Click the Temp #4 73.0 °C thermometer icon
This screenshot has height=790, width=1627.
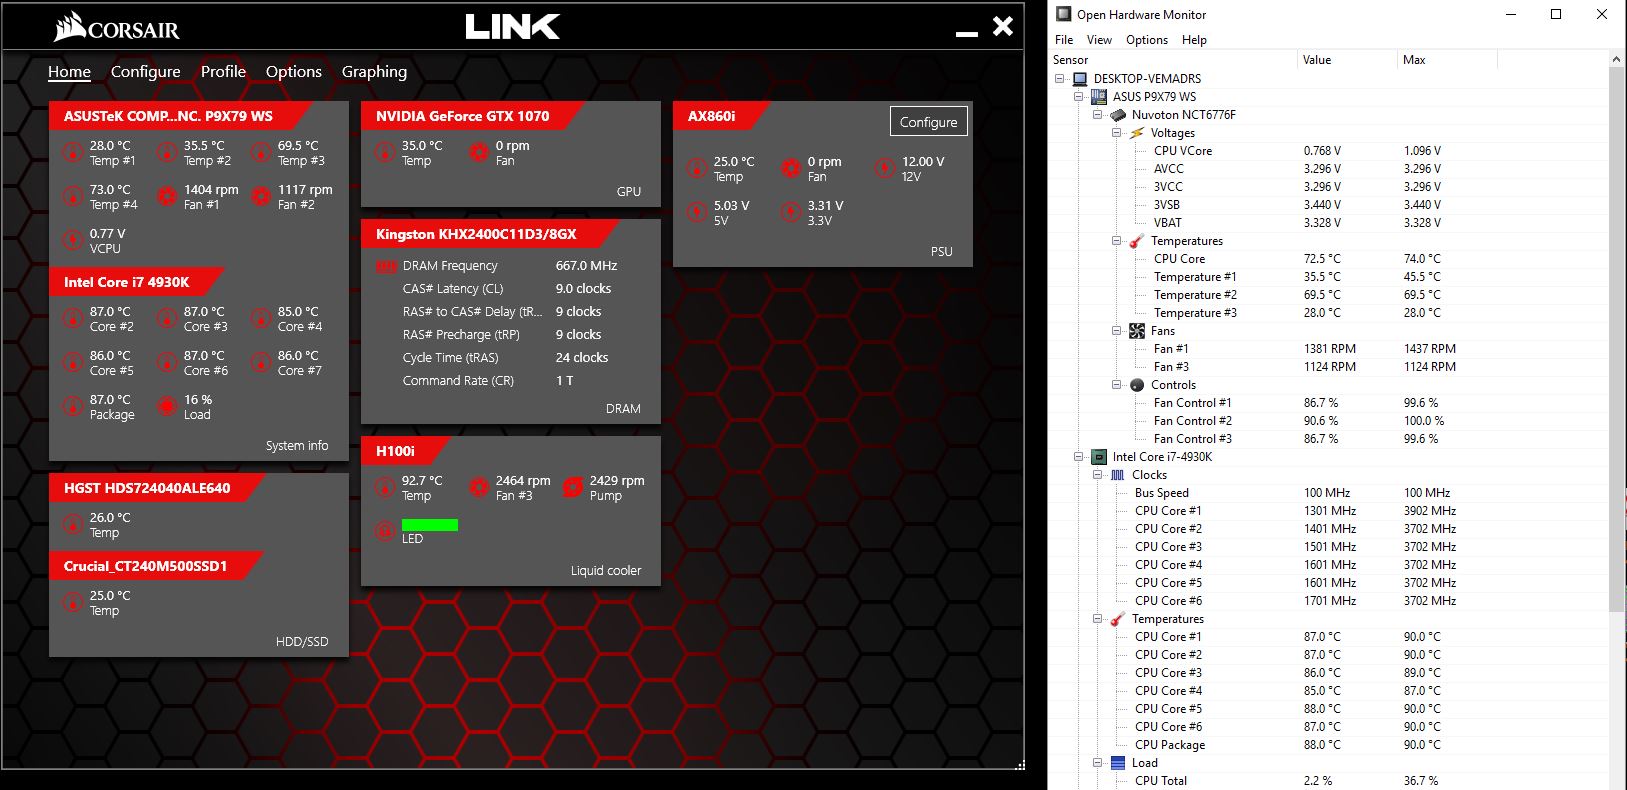[x=73, y=196]
